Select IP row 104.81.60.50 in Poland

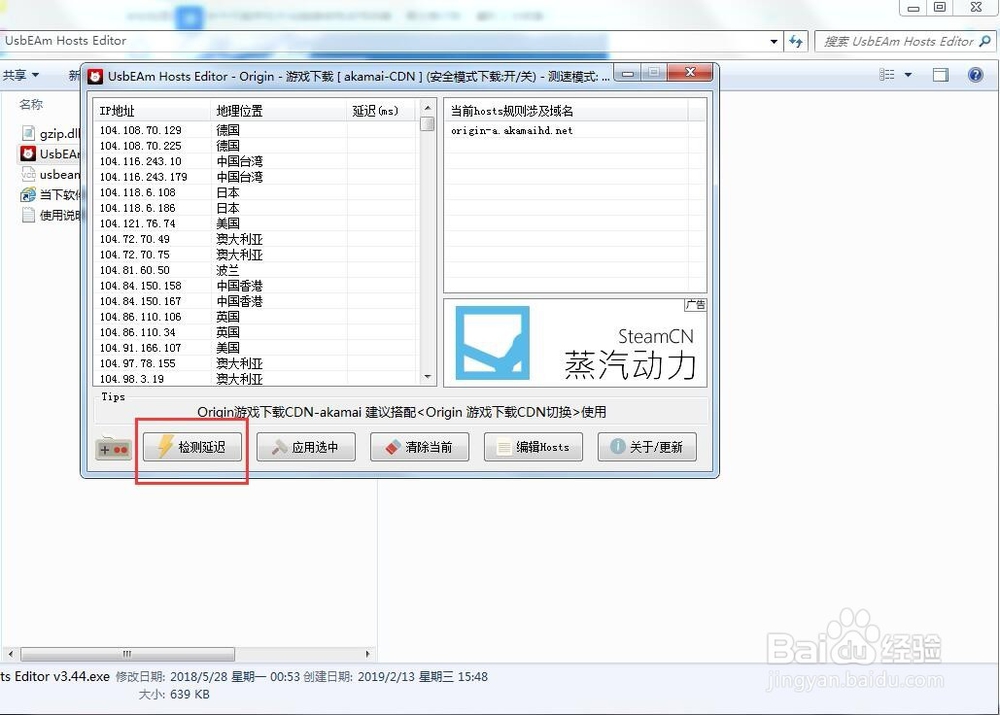[x=256, y=270]
